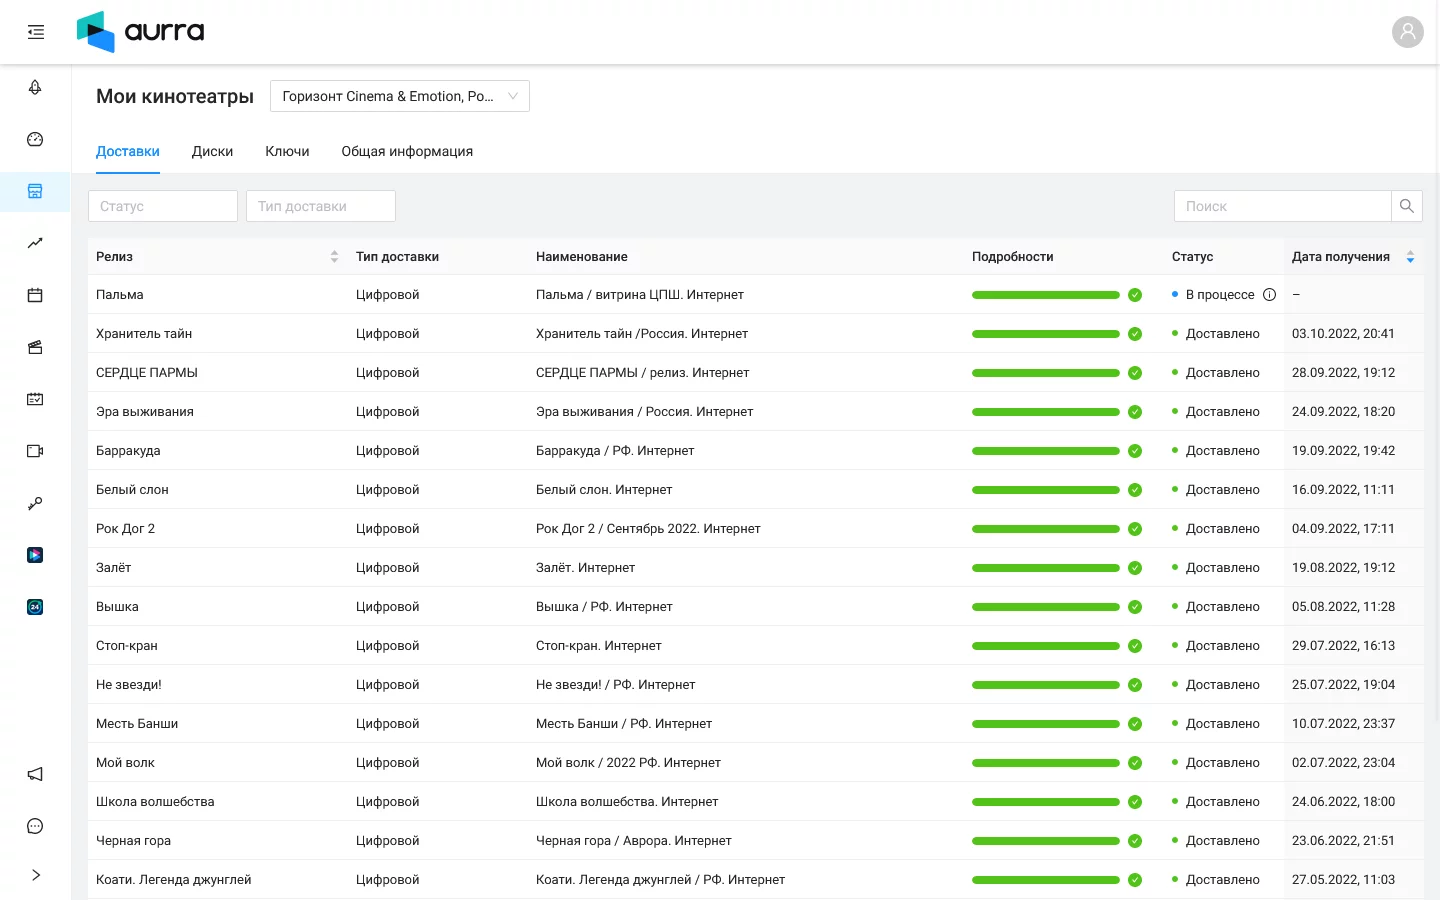Click the rocket icon in sidebar

tap(35, 88)
